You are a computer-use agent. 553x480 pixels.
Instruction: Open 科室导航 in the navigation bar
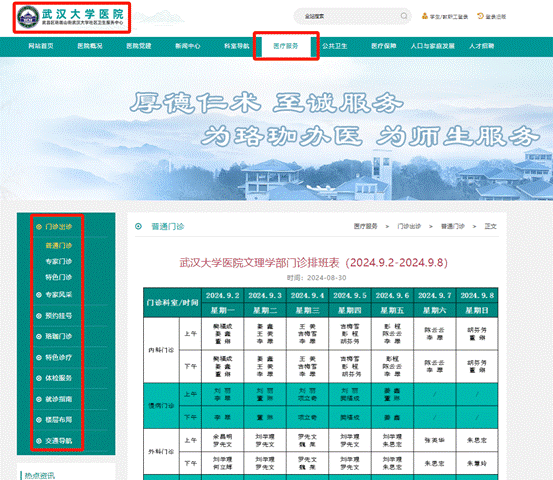point(237,46)
